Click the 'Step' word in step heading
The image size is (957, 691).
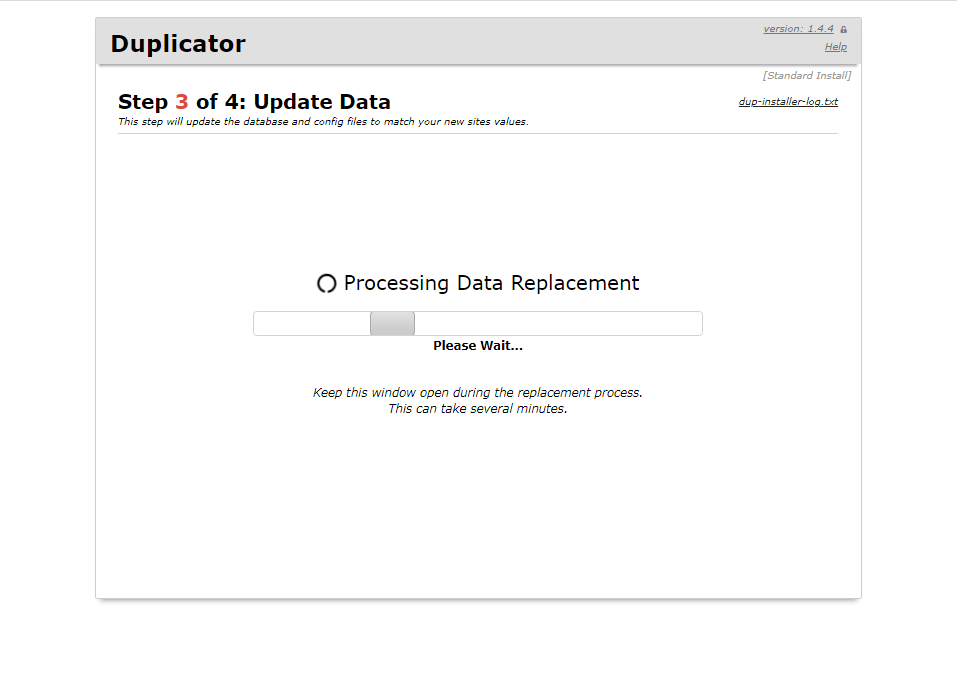pyautogui.click(x=143, y=102)
